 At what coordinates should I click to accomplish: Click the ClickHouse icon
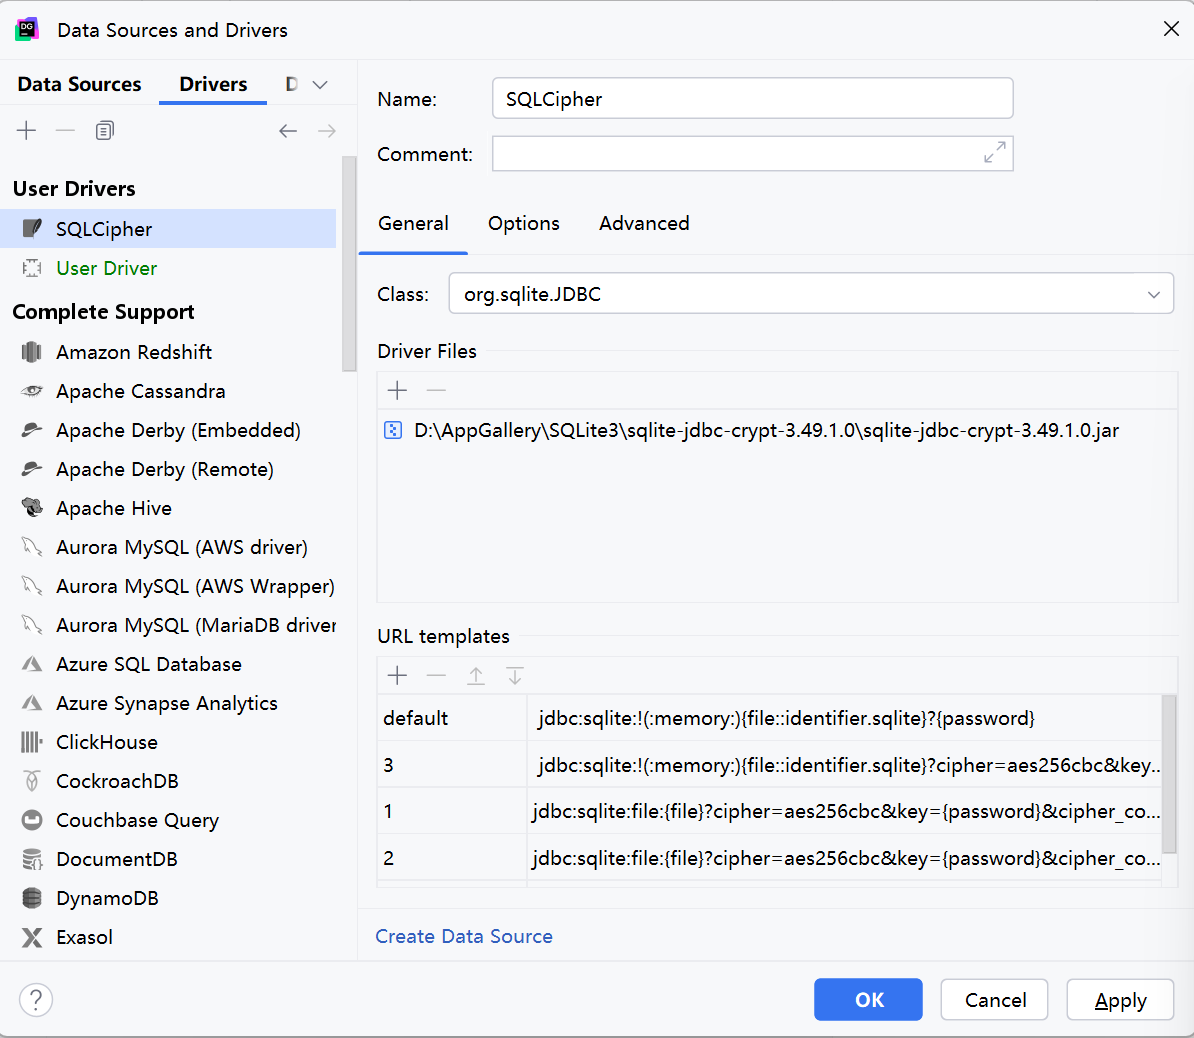32,742
